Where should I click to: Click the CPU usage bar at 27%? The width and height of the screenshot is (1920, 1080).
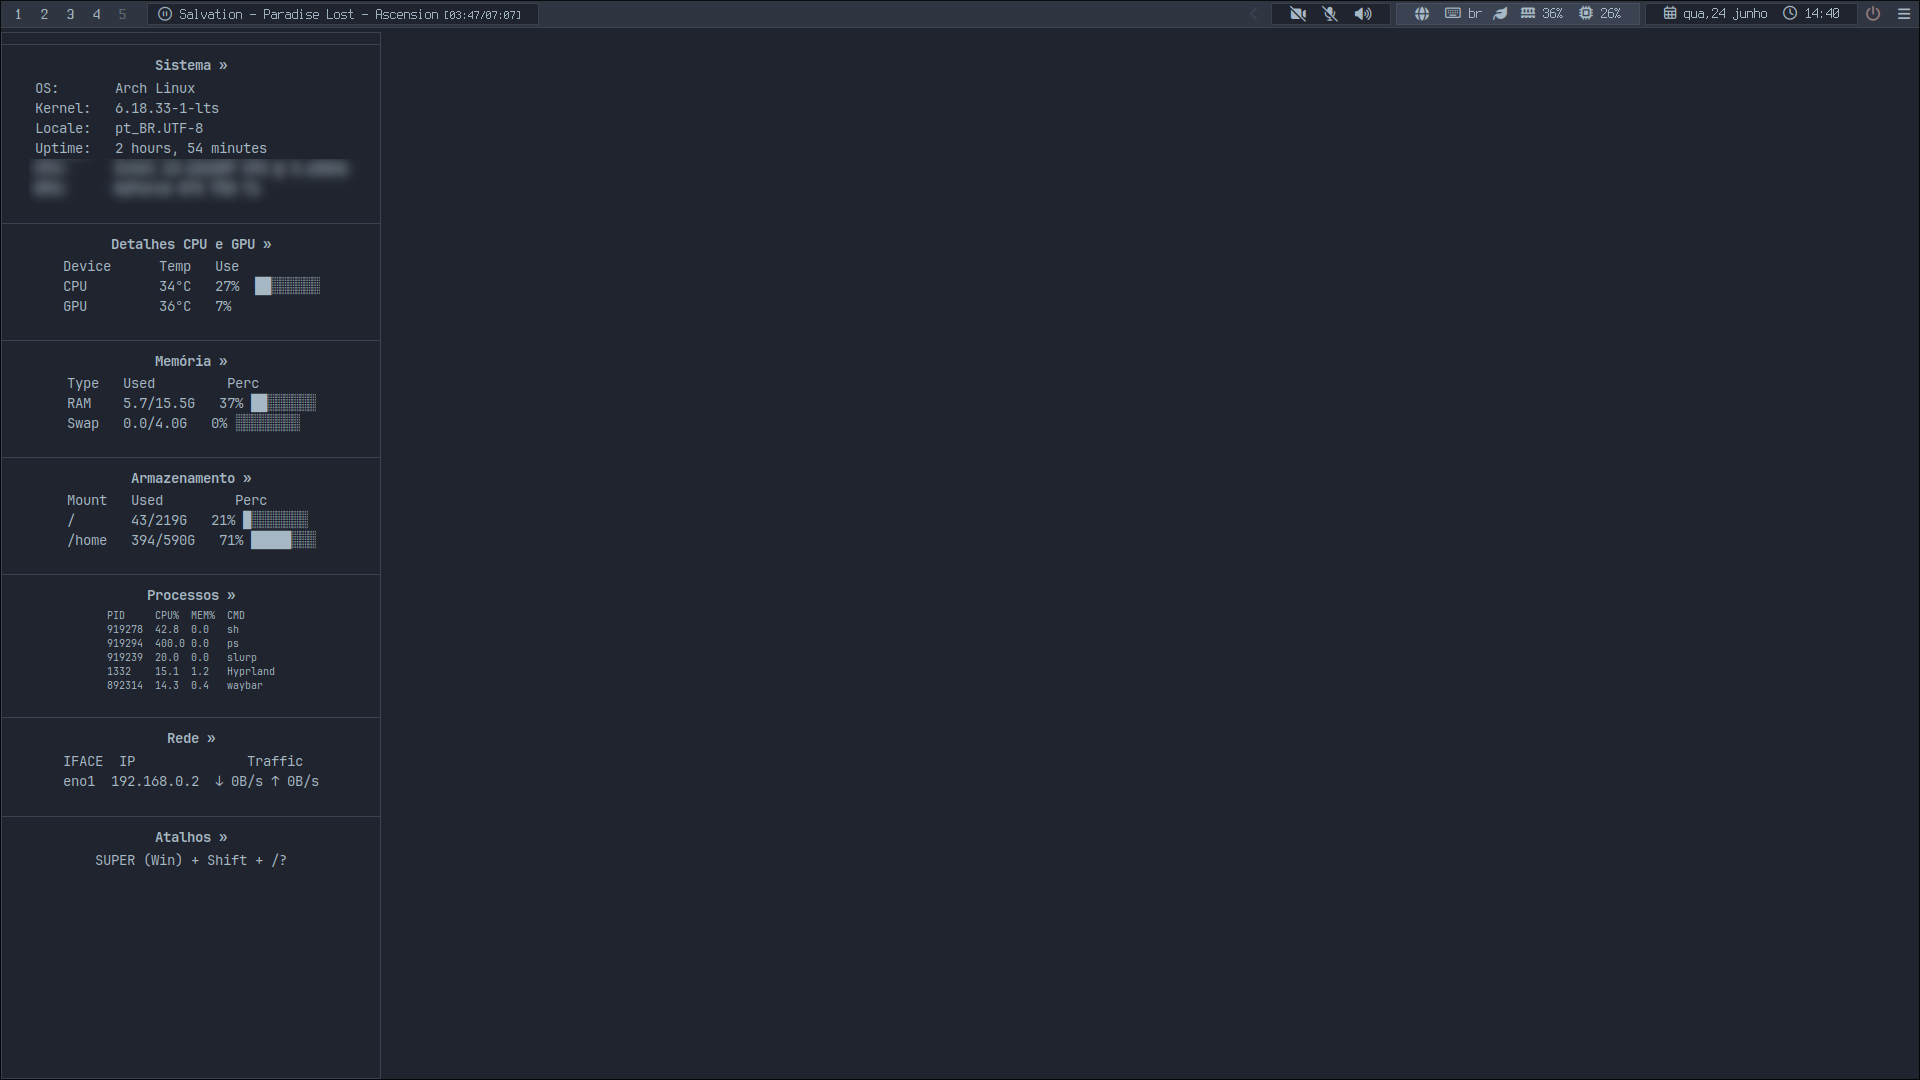(287, 286)
